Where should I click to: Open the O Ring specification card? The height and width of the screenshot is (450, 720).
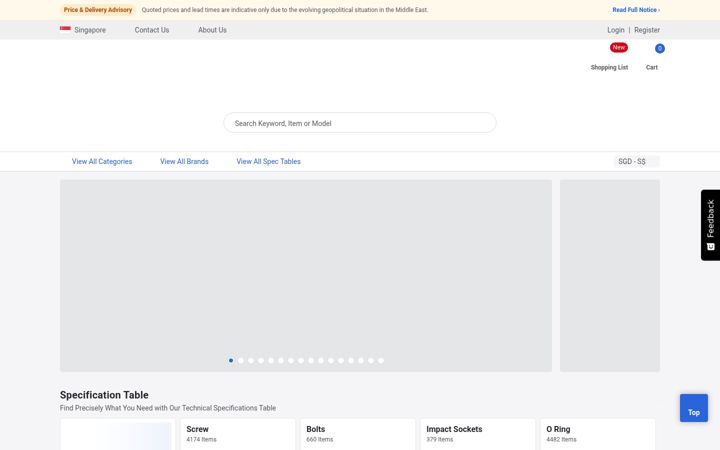(x=598, y=434)
